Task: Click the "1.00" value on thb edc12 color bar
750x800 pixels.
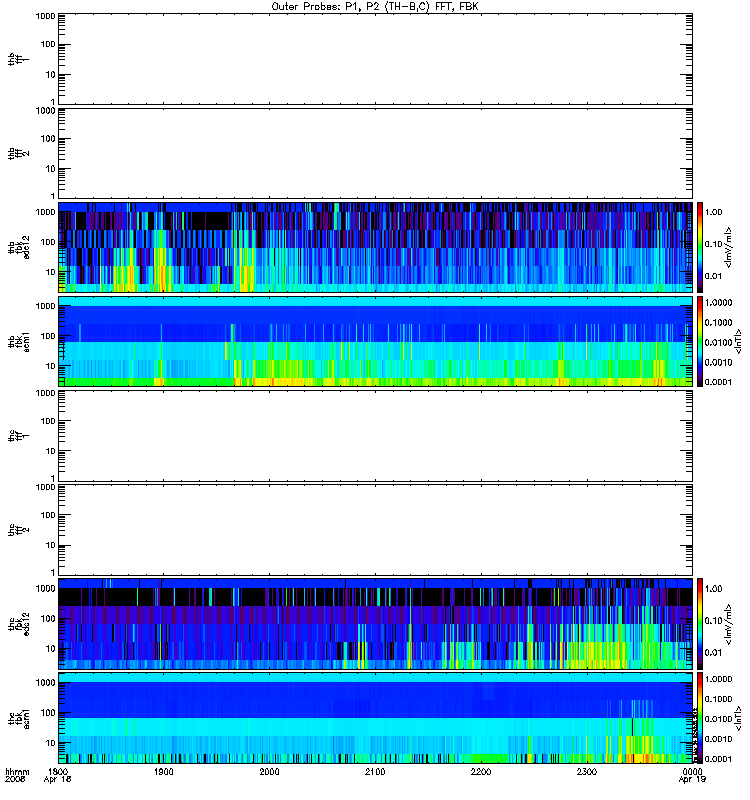Action: [714, 212]
